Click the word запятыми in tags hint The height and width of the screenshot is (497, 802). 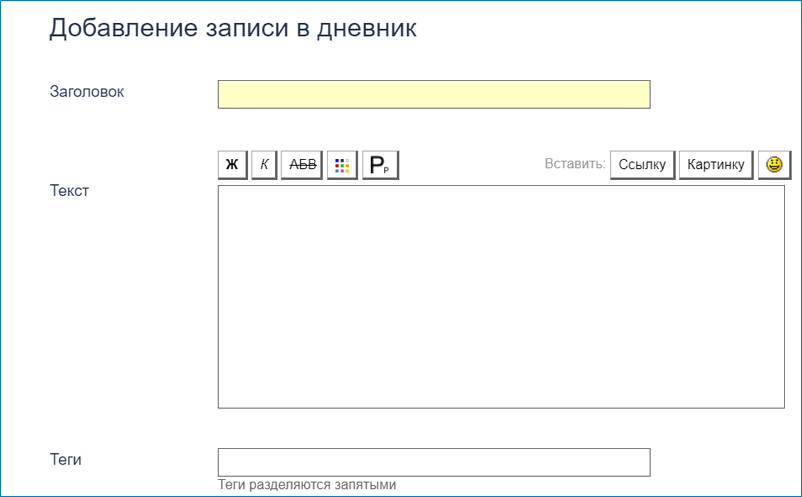point(367,485)
